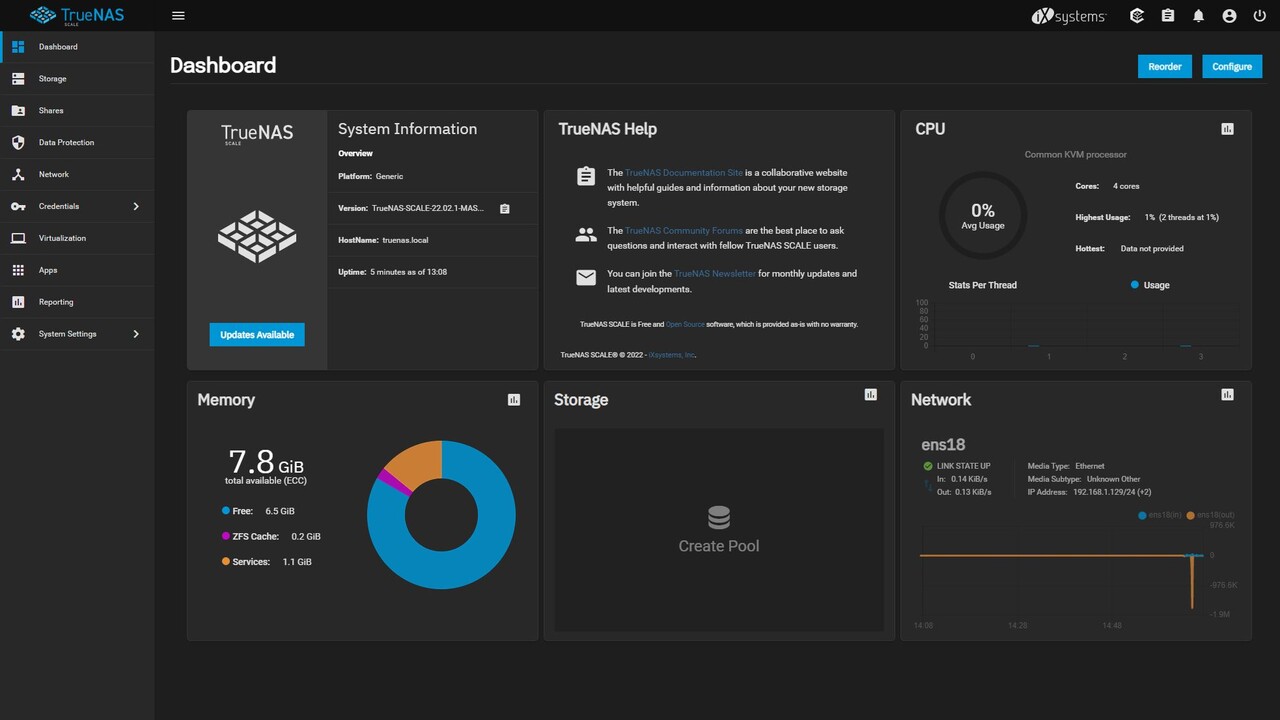Open TrueCommand status icon in header
Screen dimensions: 1280x720
click(x=1137, y=16)
